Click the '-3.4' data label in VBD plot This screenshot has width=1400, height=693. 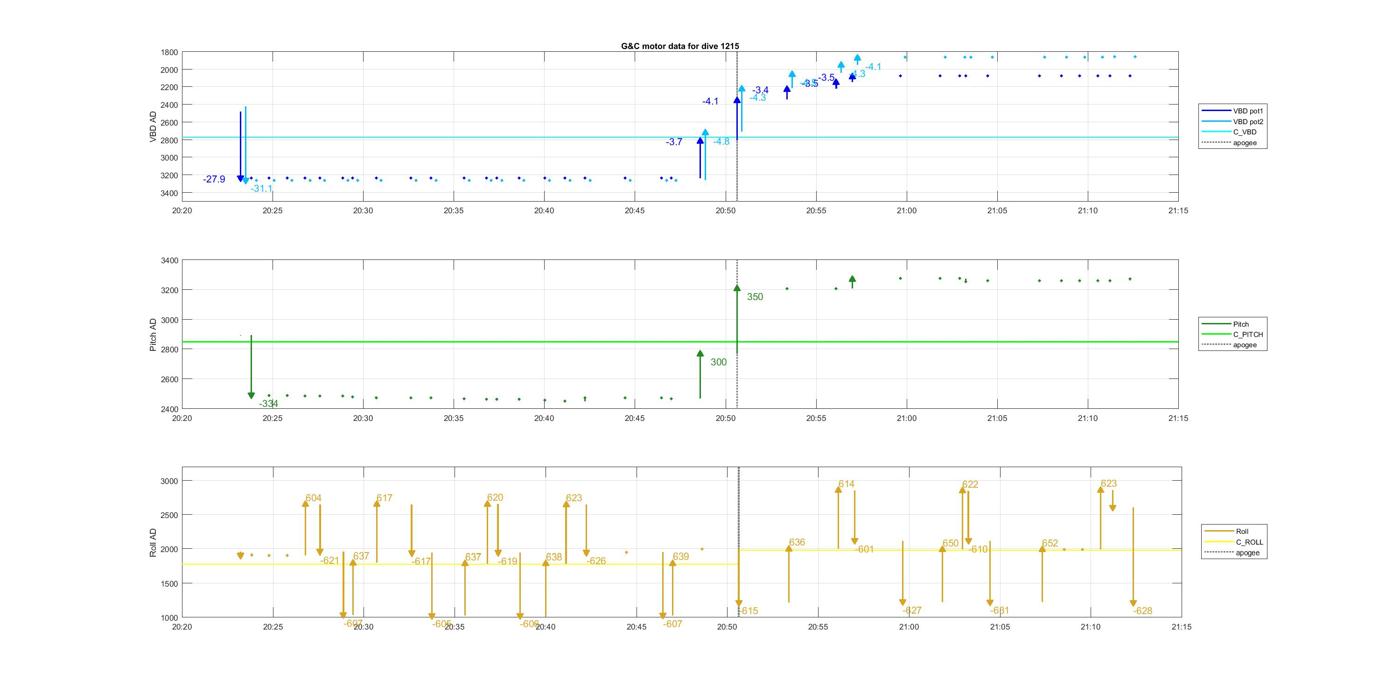(x=760, y=90)
